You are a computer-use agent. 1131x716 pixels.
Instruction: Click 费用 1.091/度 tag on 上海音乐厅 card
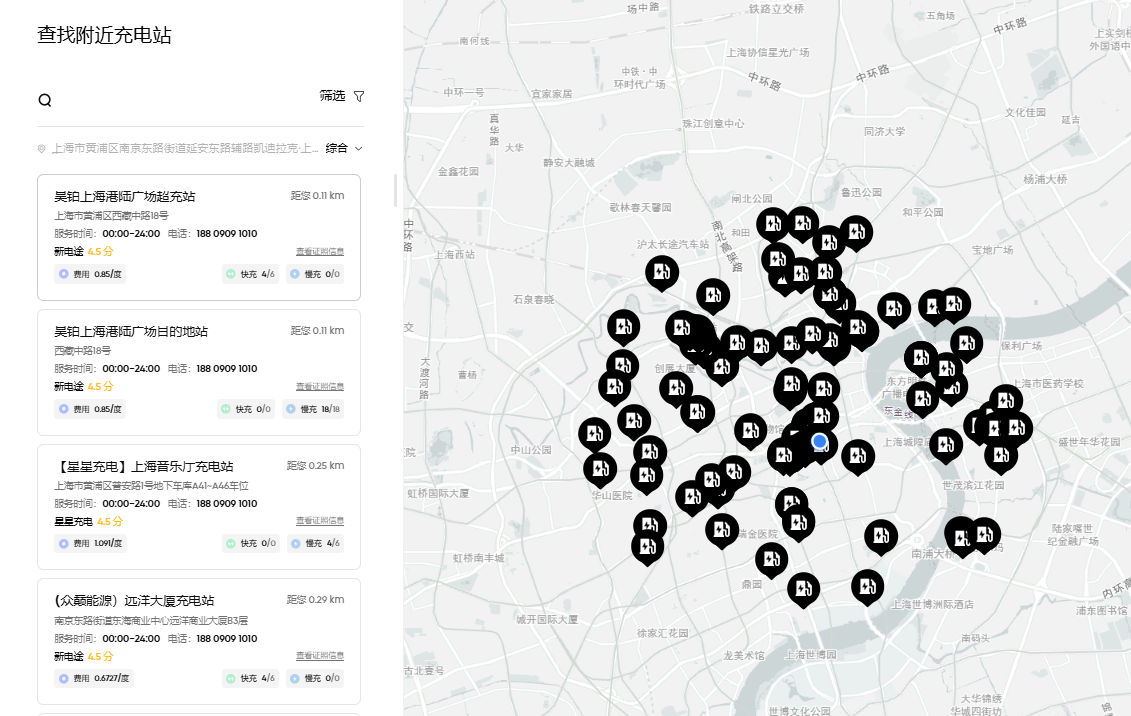(x=90, y=543)
